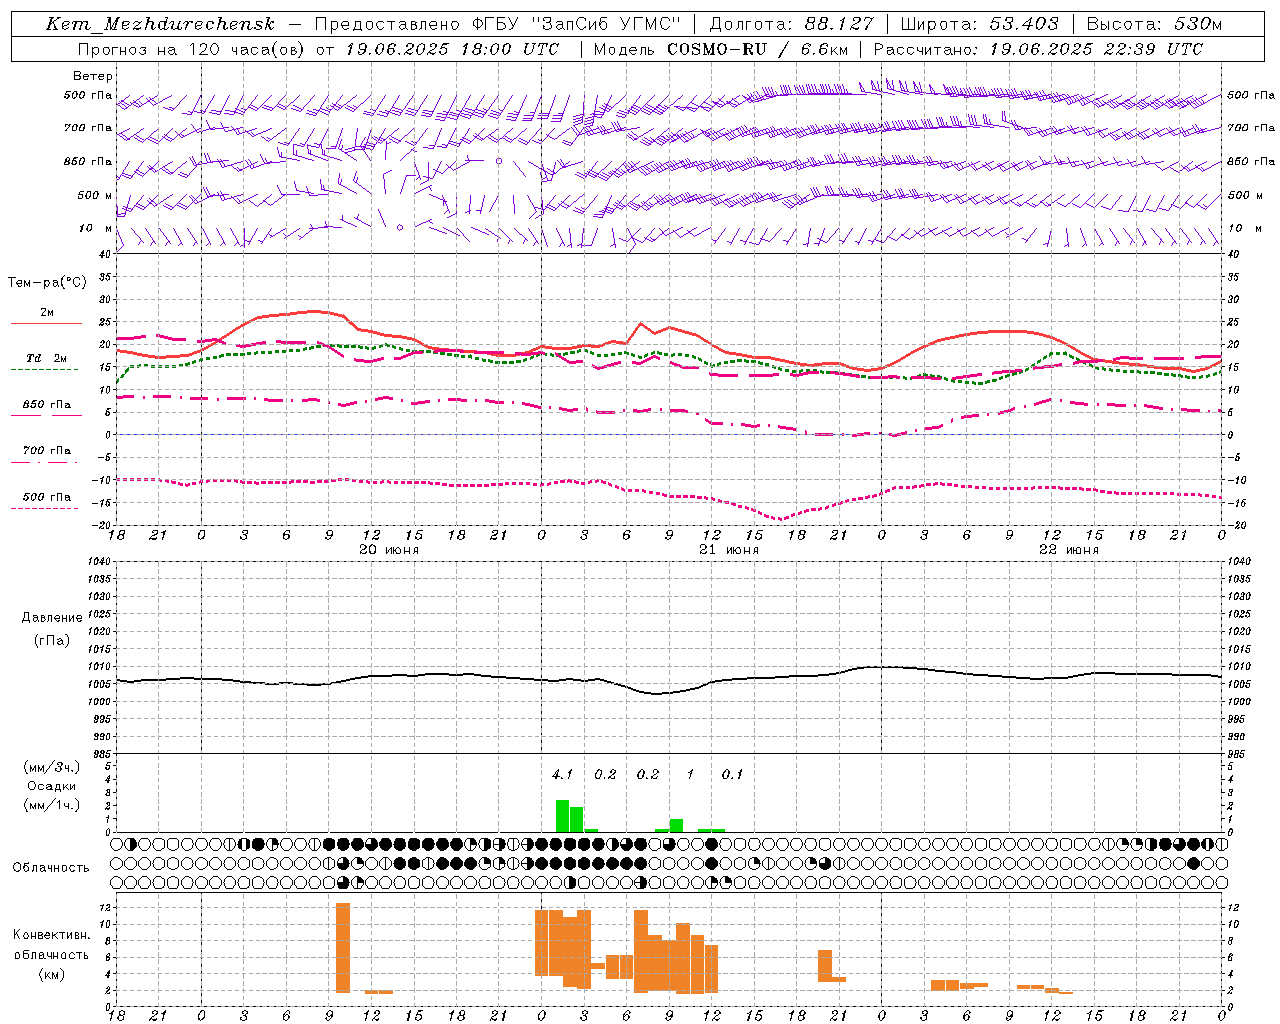Viewport: 1280px width, 1024px height.
Task: Click the Kem_Mezhdurechensk station title
Action: click(x=160, y=24)
